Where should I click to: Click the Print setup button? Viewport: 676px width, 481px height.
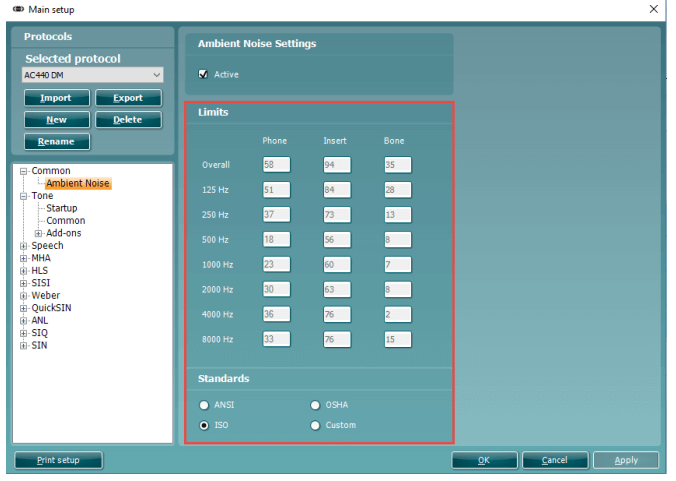point(59,460)
